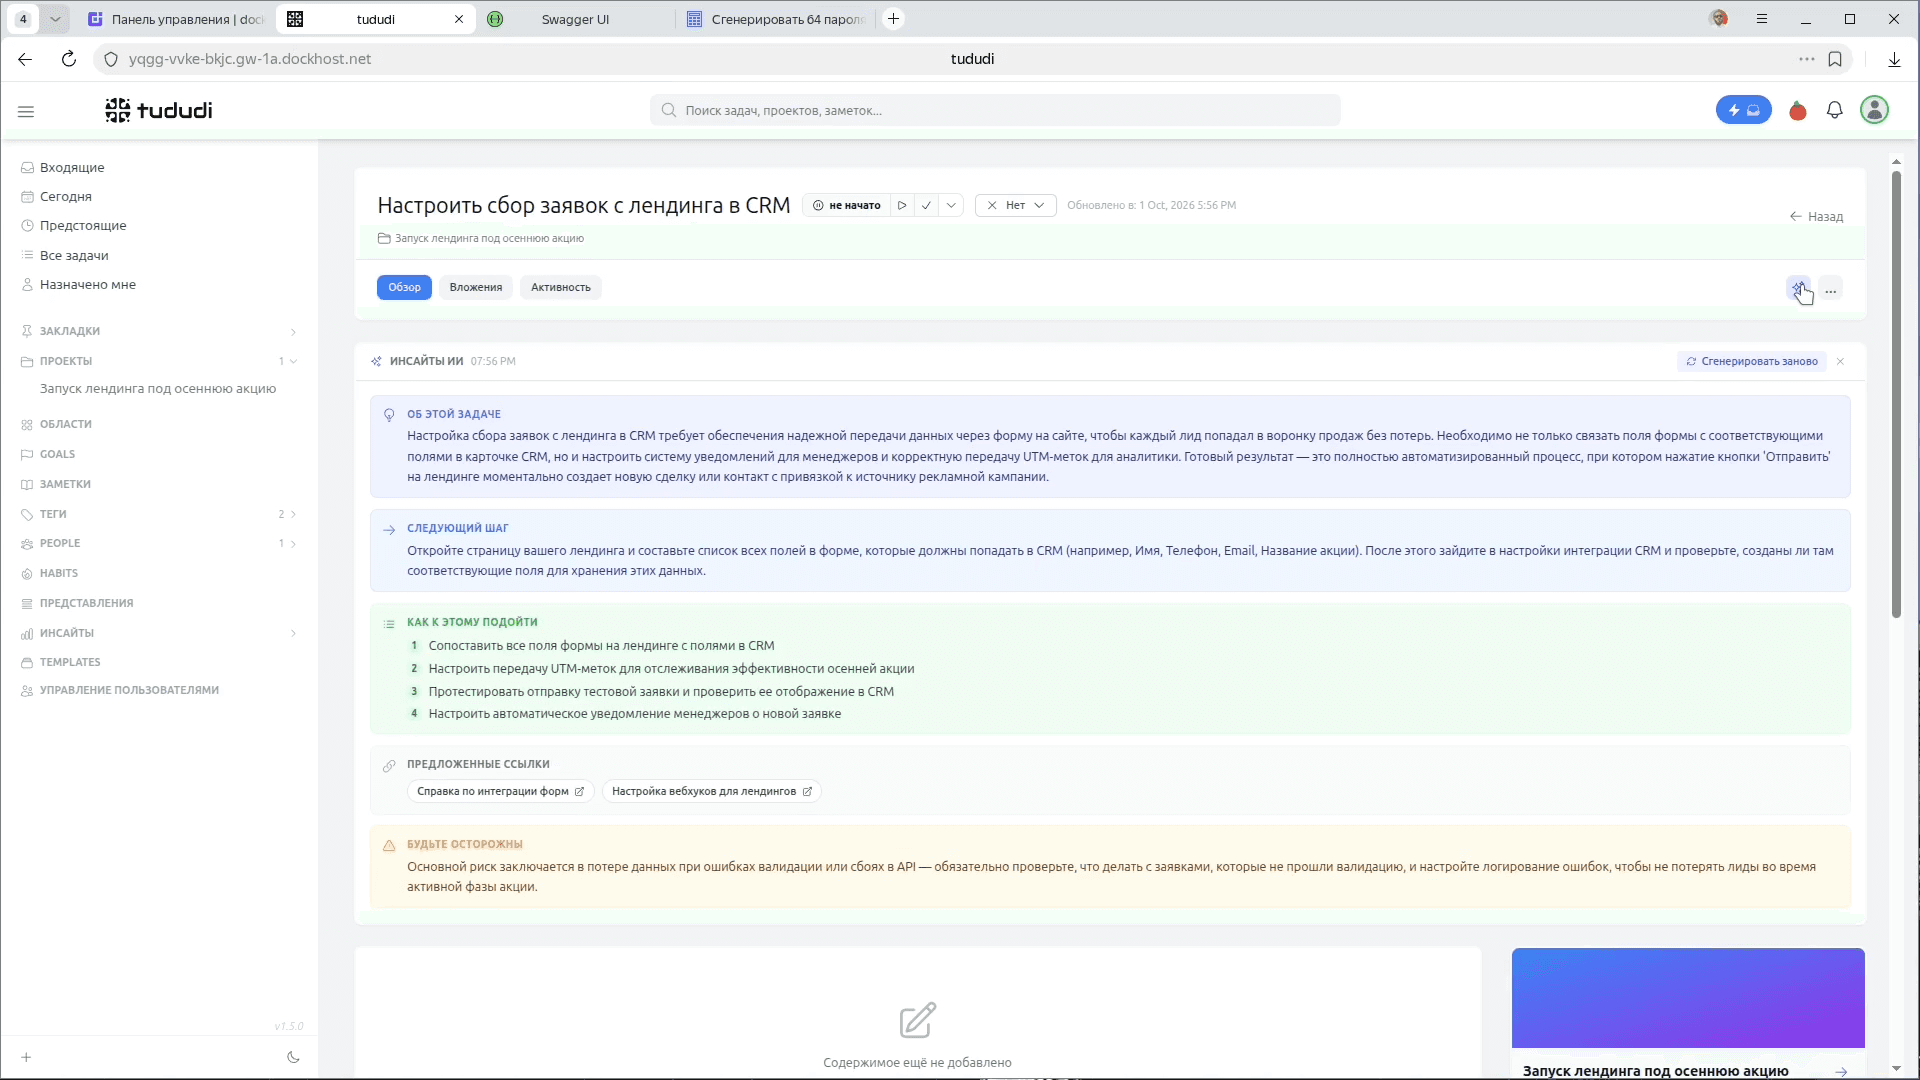Open the task three-dots menu

(1831, 289)
